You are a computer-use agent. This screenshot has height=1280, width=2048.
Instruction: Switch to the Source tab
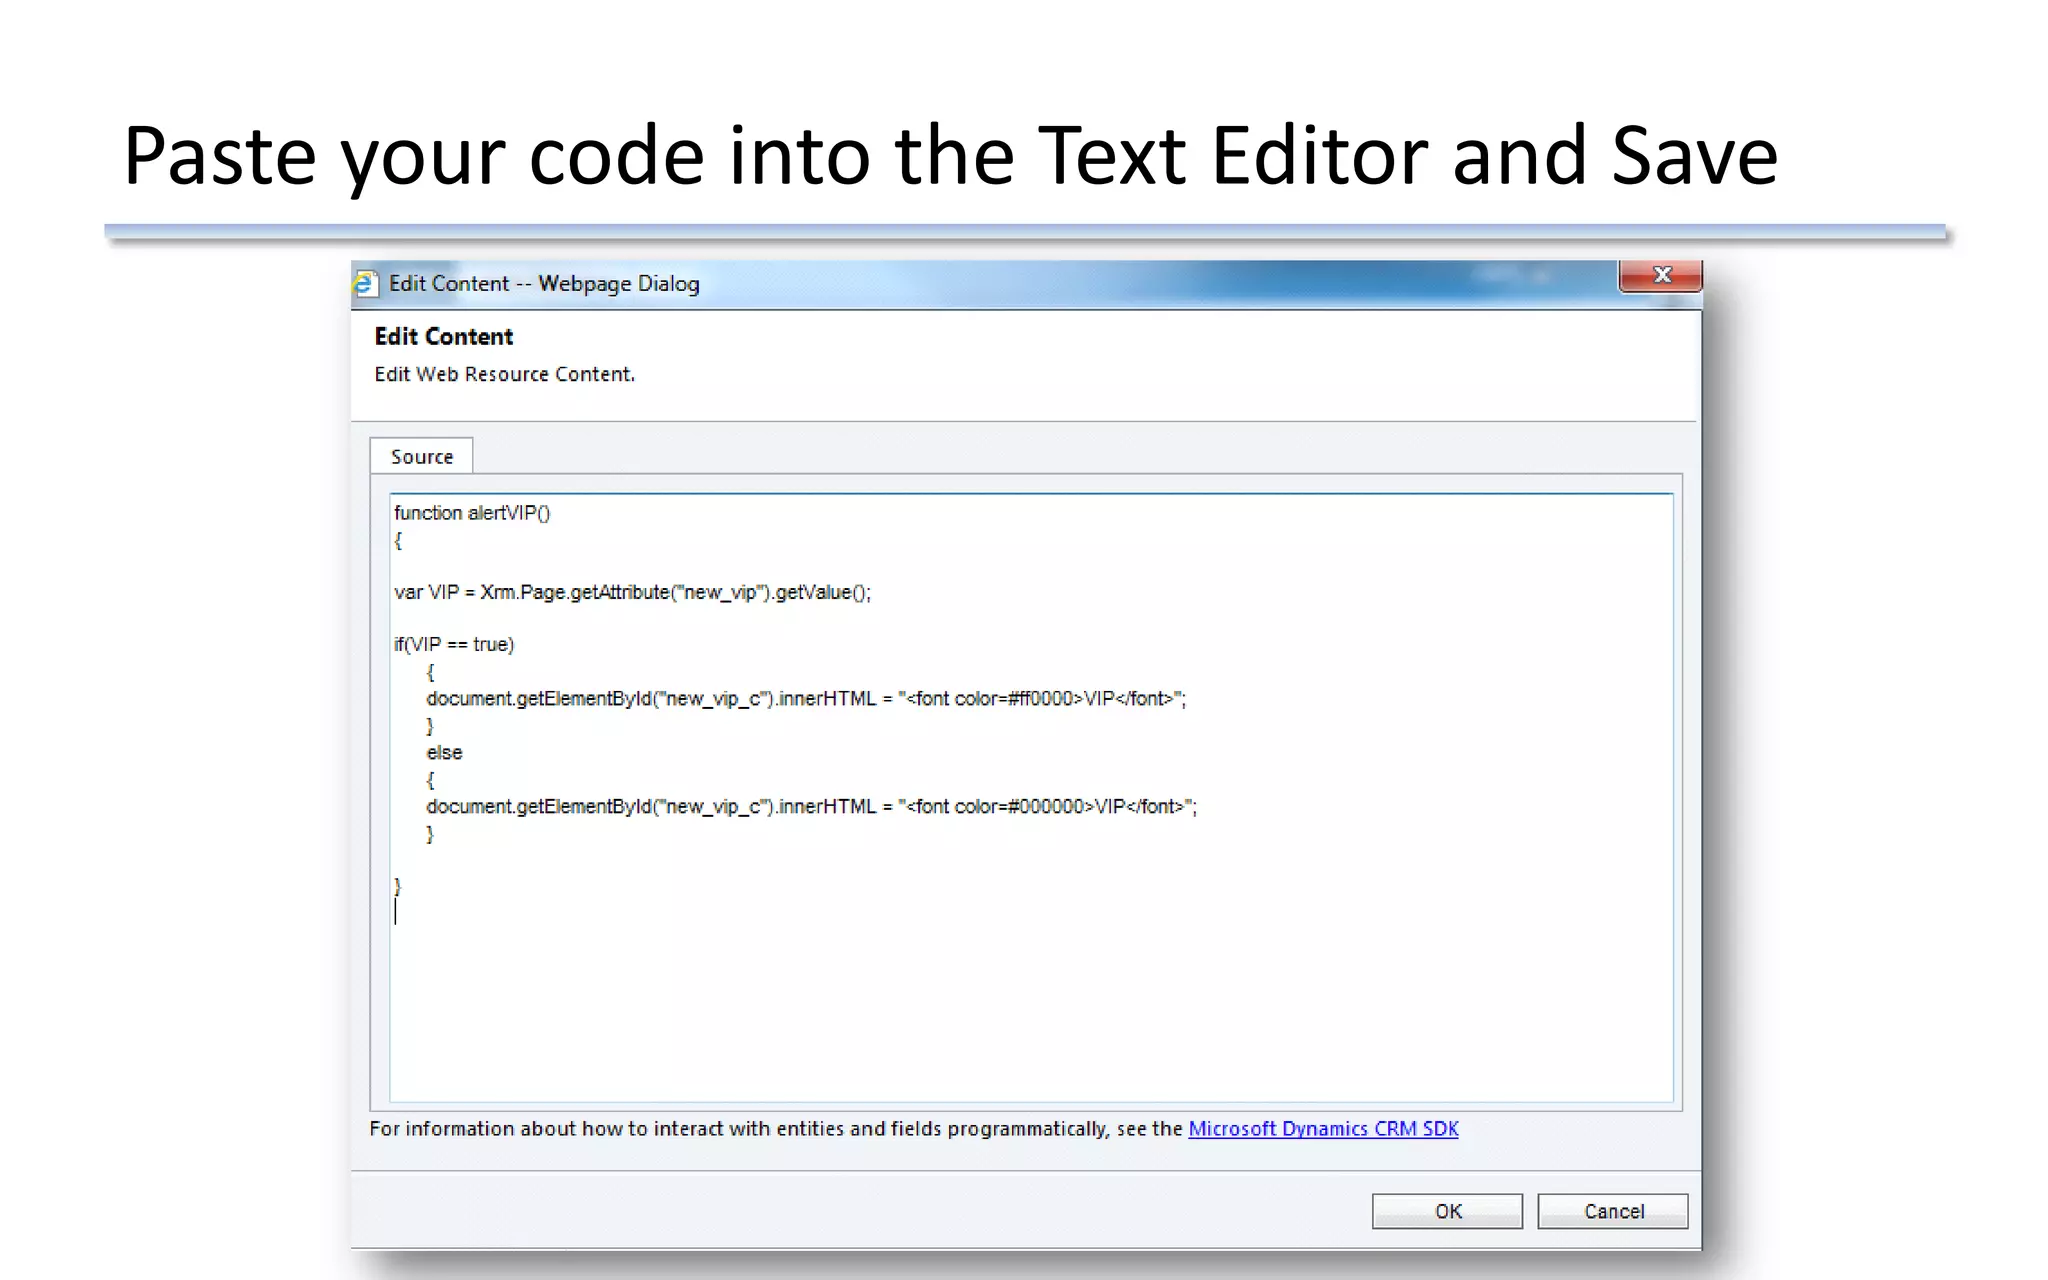pyautogui.click(x=421, y=457)
